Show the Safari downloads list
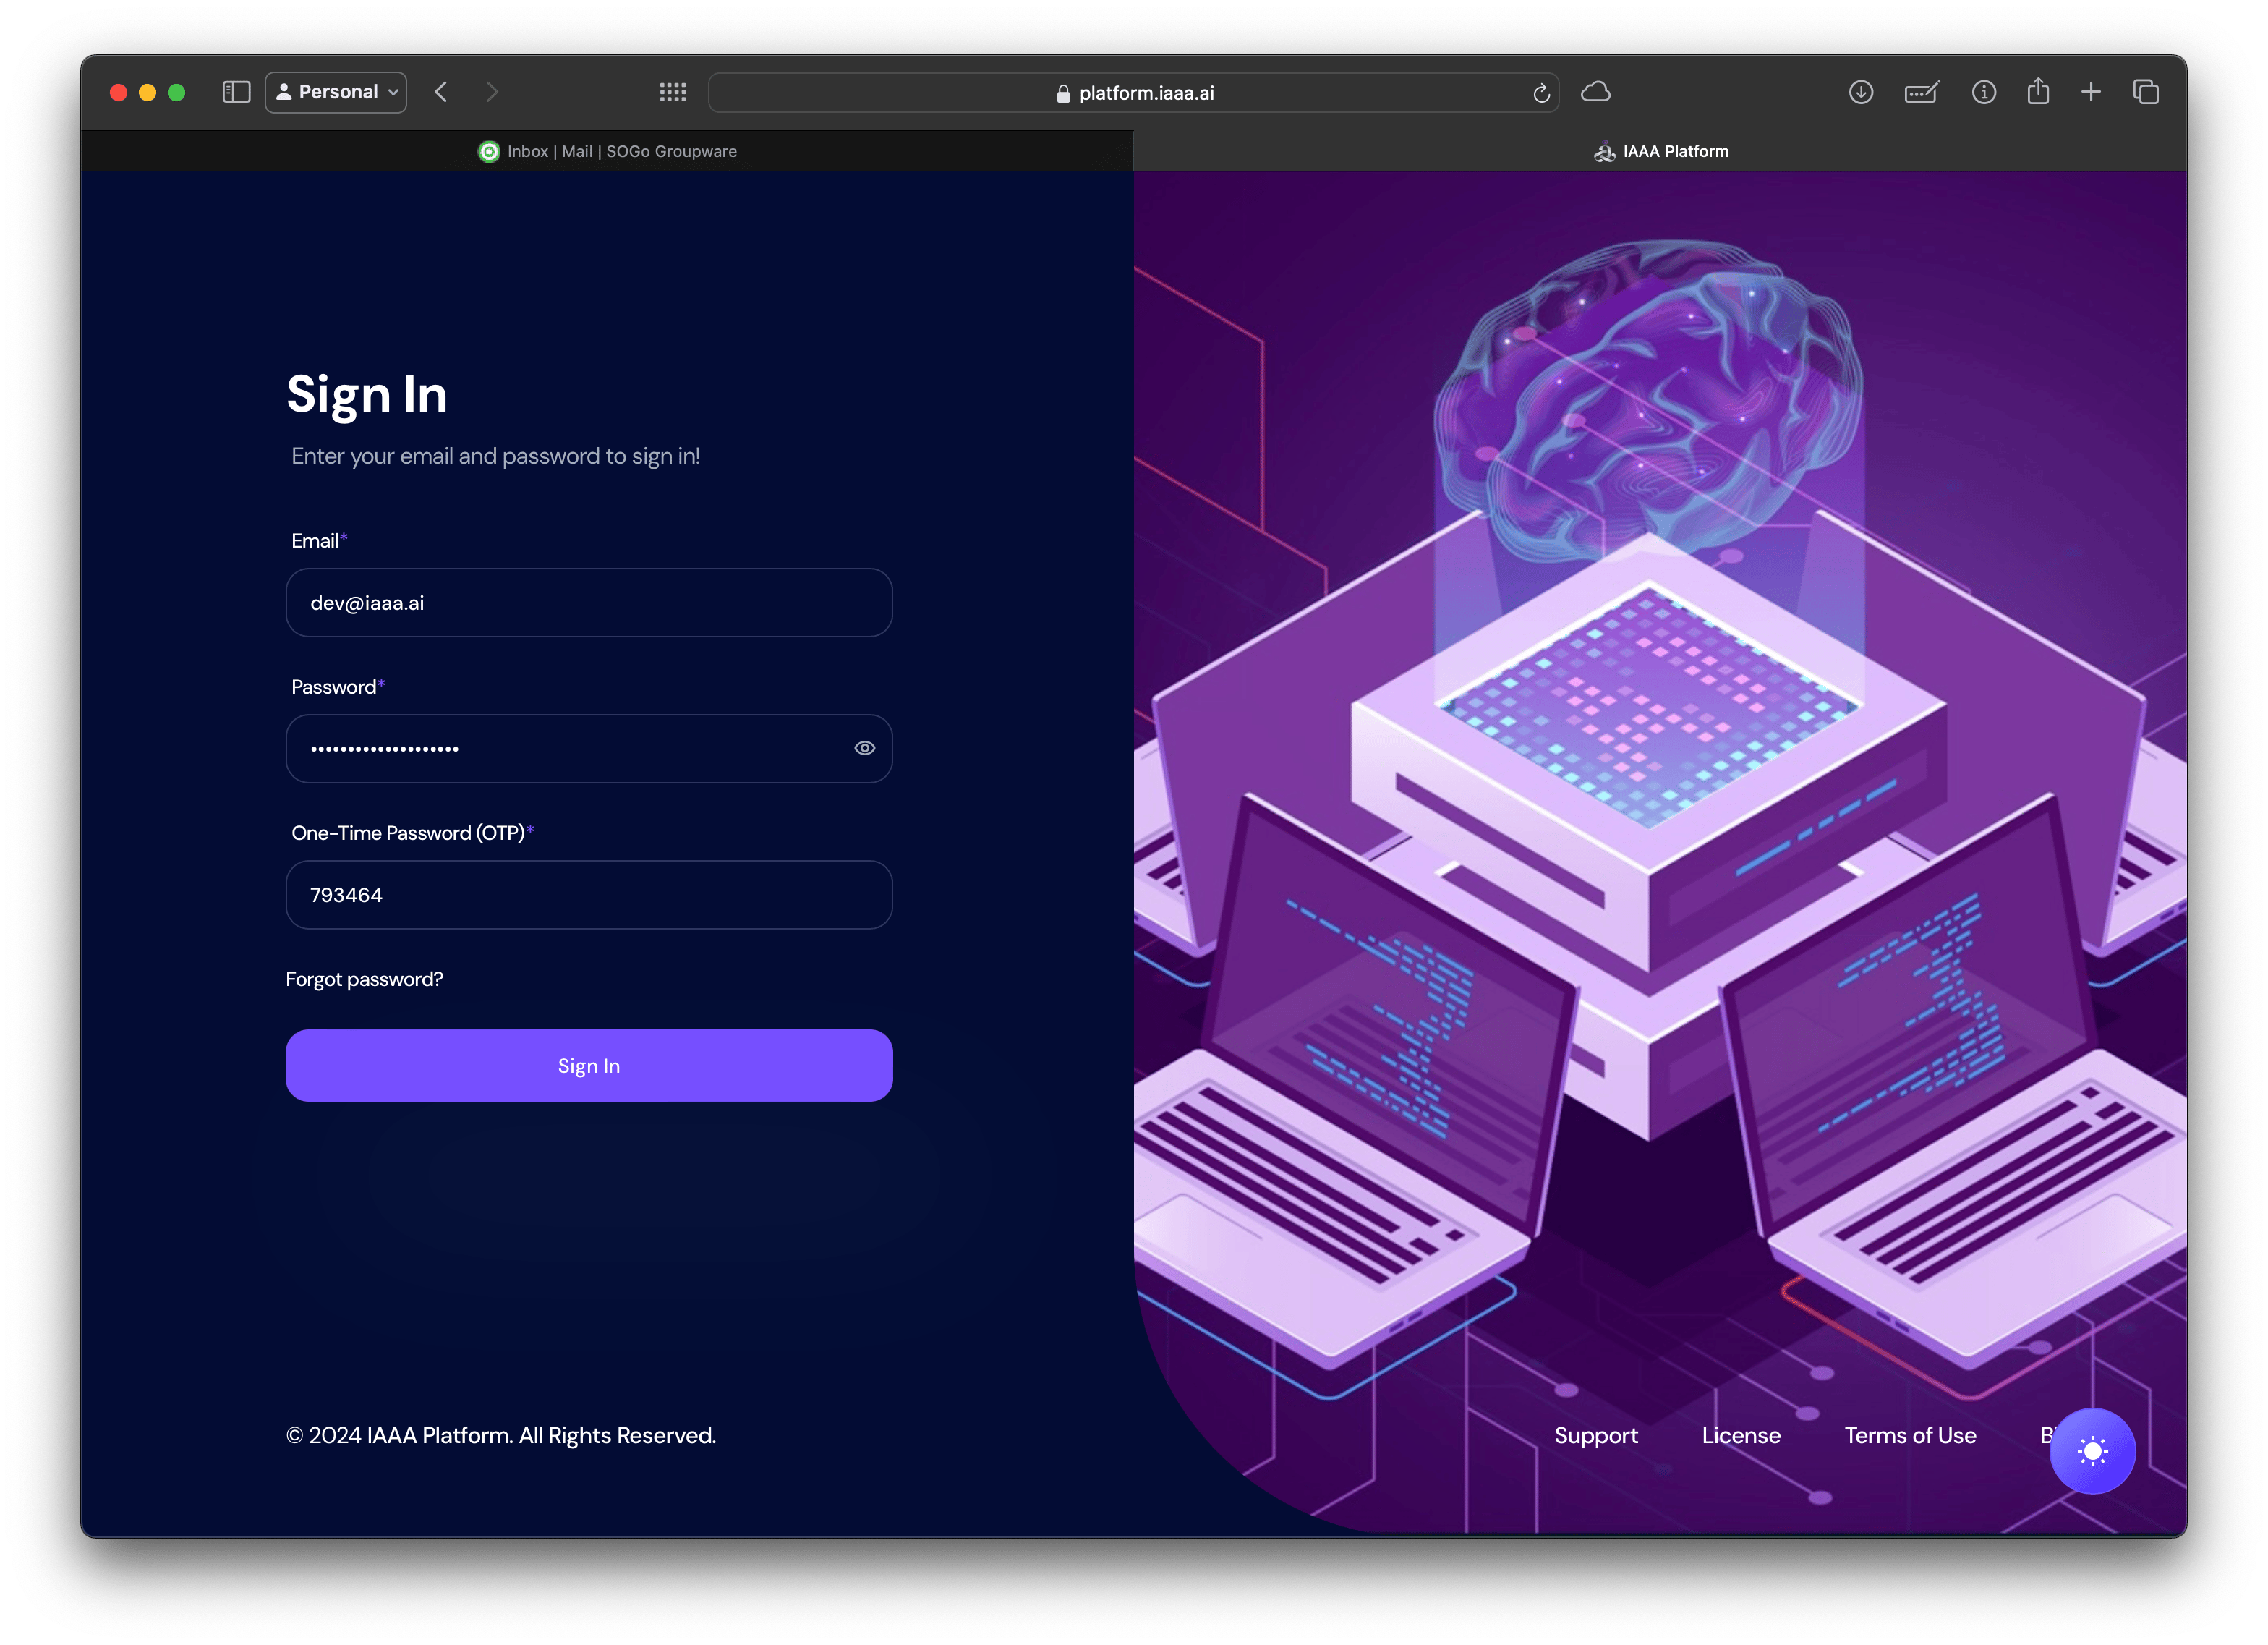Image resolution: width=2268 pixels, height=1645 pixels. pos(1861,92)
